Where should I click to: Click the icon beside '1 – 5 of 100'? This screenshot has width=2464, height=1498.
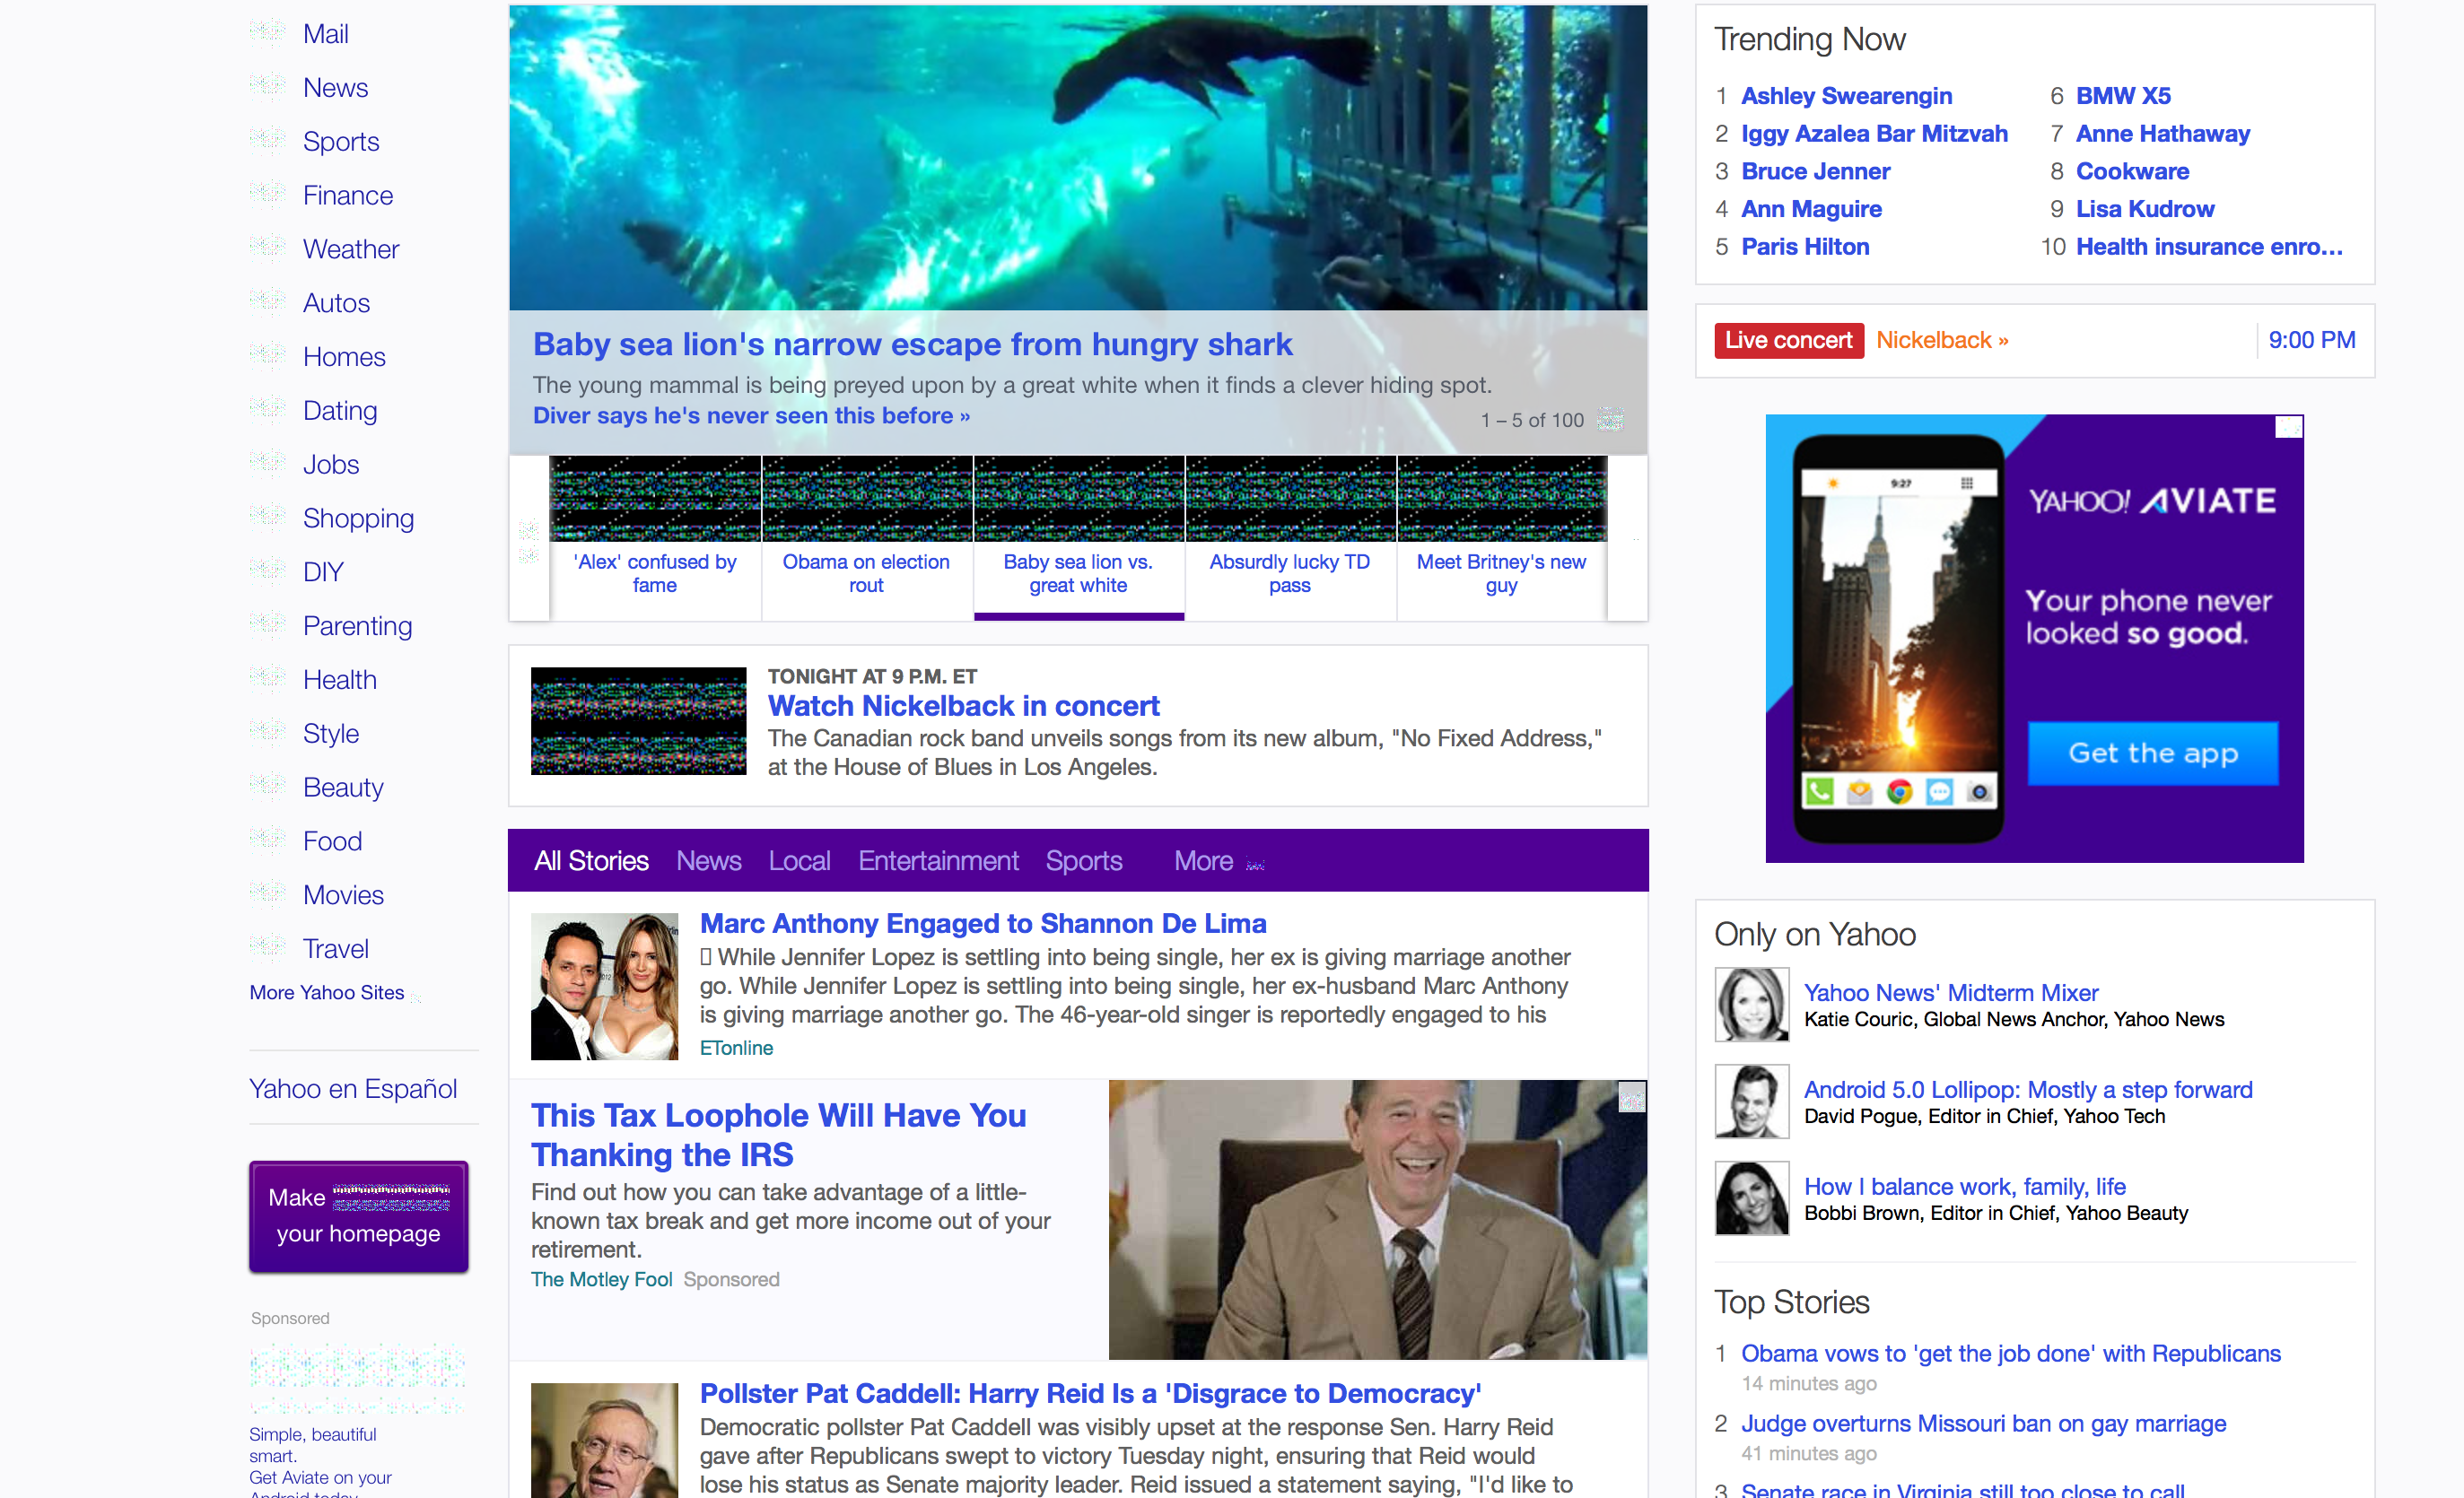(x=1610, y=420)
